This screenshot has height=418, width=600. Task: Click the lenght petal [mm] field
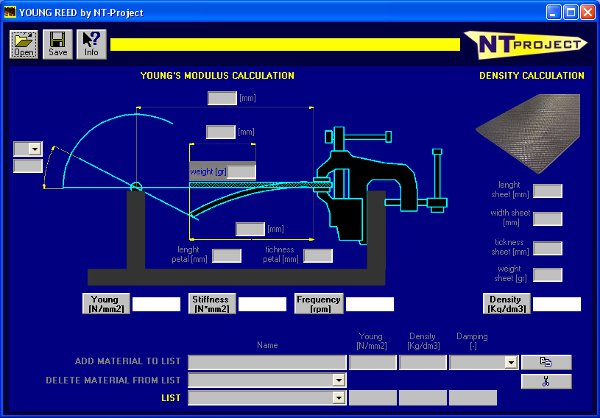227,256
